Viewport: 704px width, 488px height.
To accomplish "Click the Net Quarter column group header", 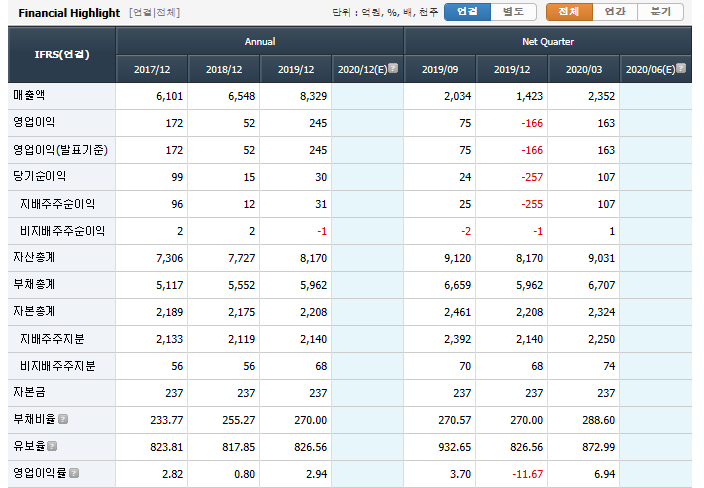I will click(x=548, y=41).
